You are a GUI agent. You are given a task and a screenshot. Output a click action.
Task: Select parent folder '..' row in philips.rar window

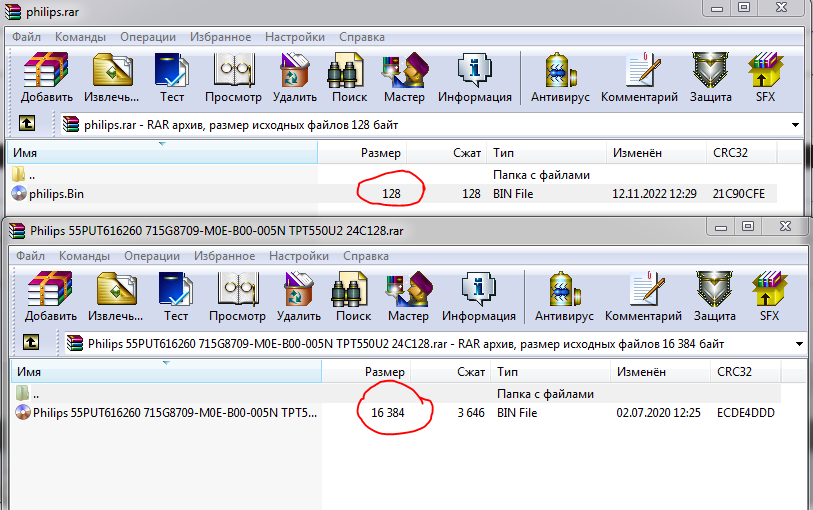point(392,175)
